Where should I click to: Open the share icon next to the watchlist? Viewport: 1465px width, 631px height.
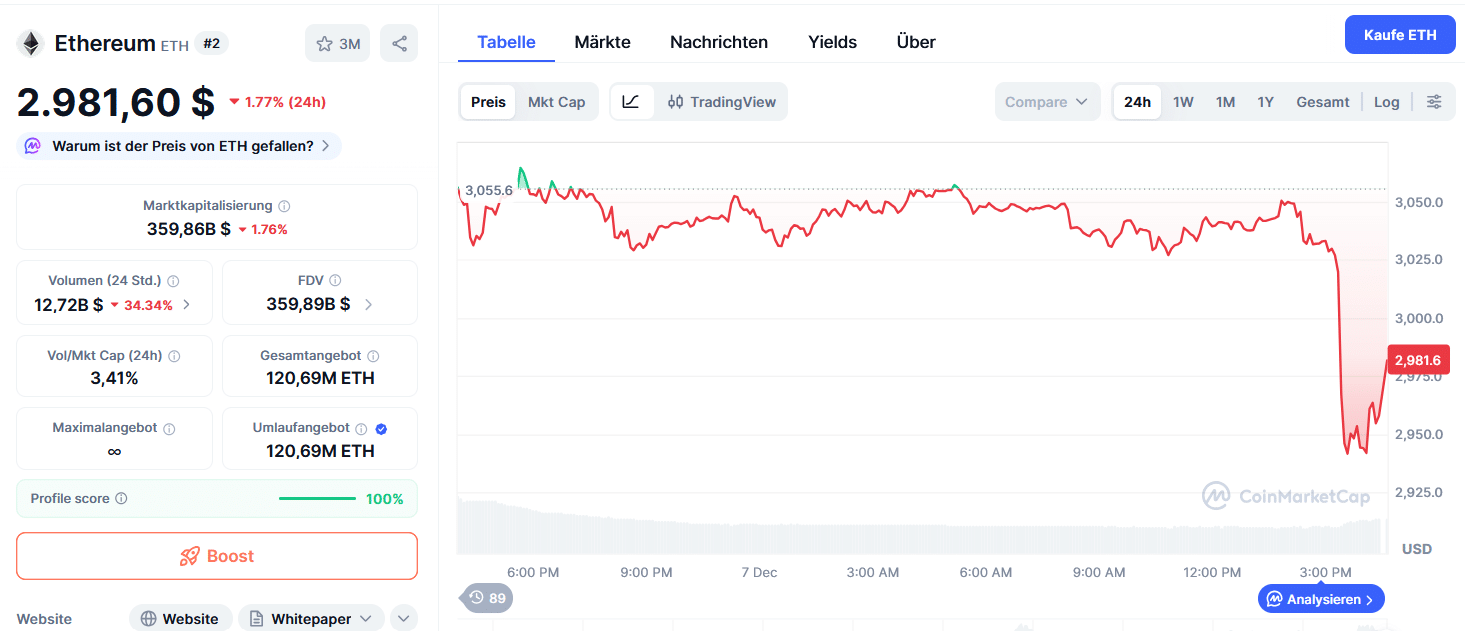click(x=399, y=42)
